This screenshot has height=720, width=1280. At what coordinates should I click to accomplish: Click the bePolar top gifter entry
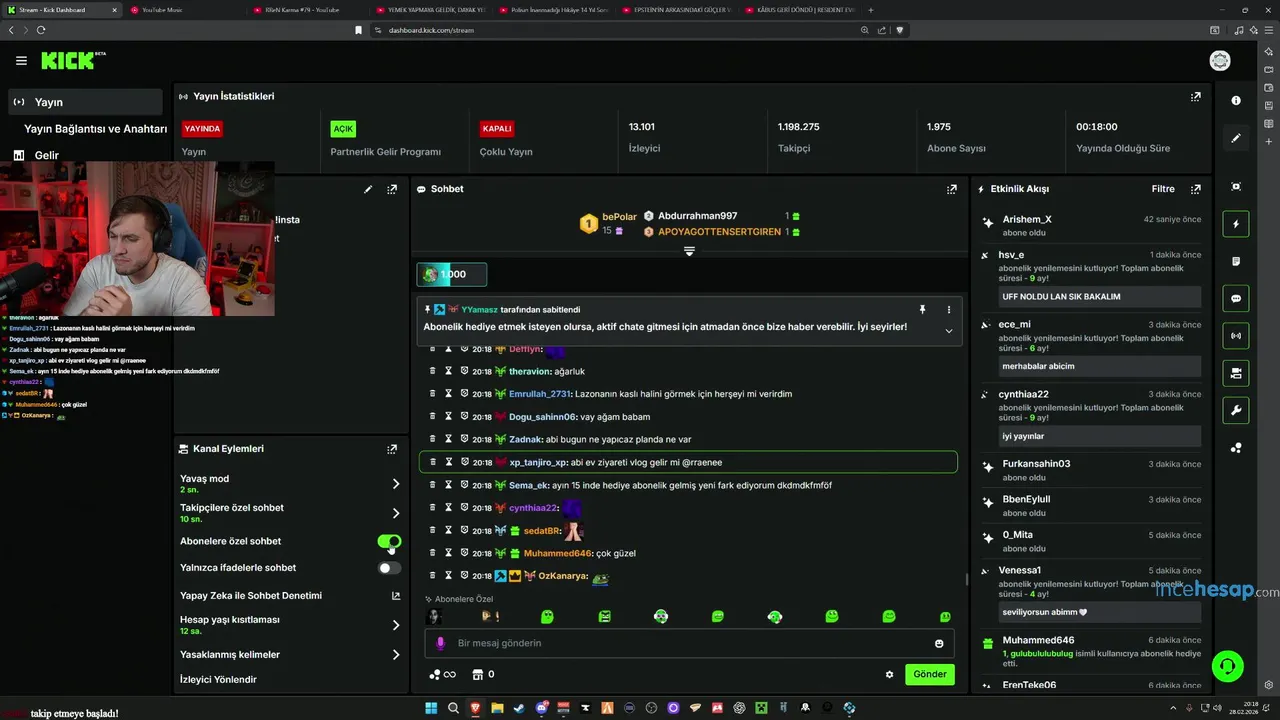click(608, 223)
